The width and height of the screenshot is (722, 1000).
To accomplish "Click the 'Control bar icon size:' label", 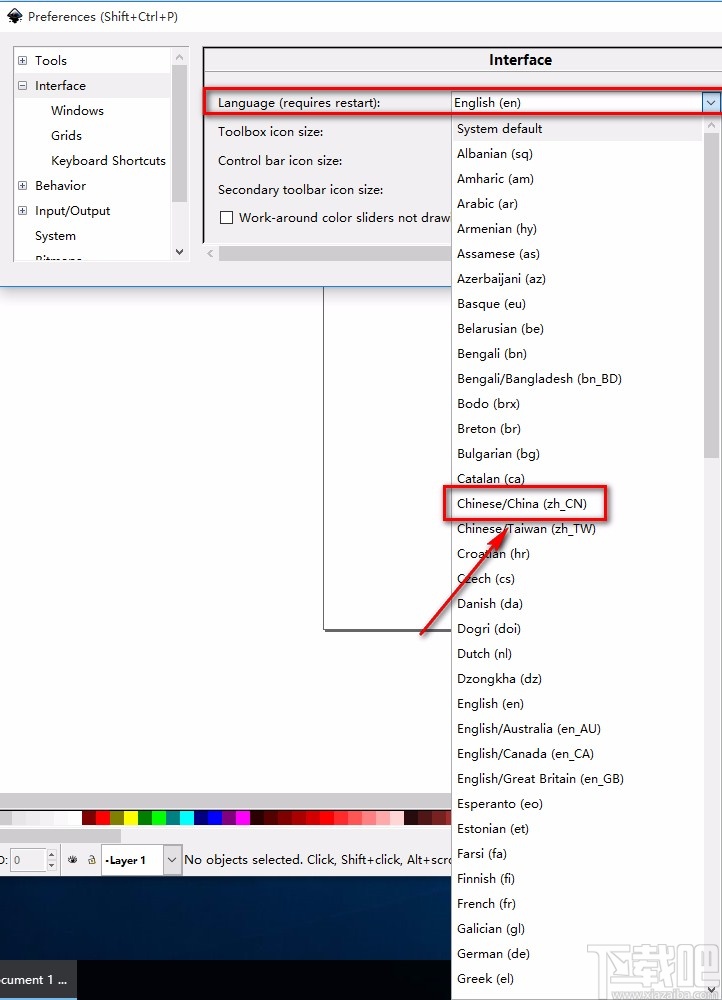I will [x=280, y=161].
